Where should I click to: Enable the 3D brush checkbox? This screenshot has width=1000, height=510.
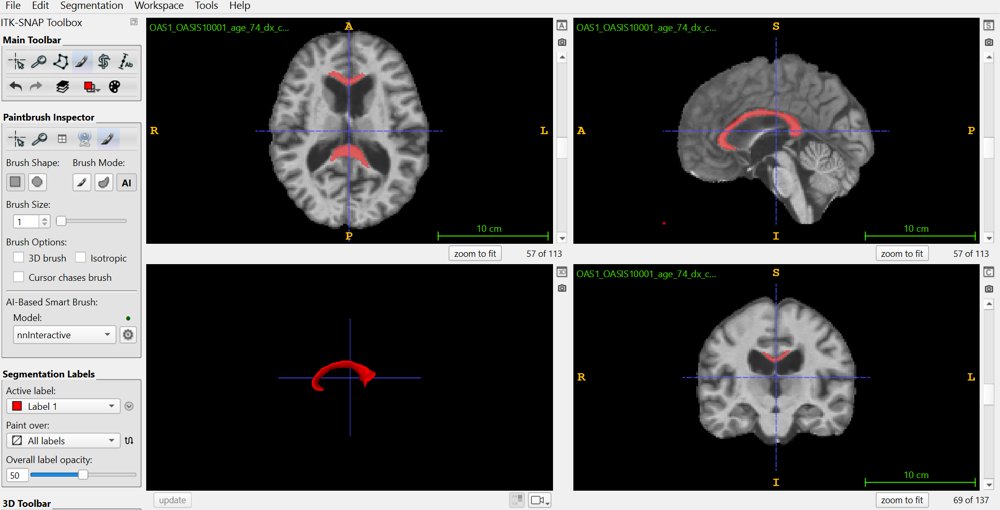18,258
